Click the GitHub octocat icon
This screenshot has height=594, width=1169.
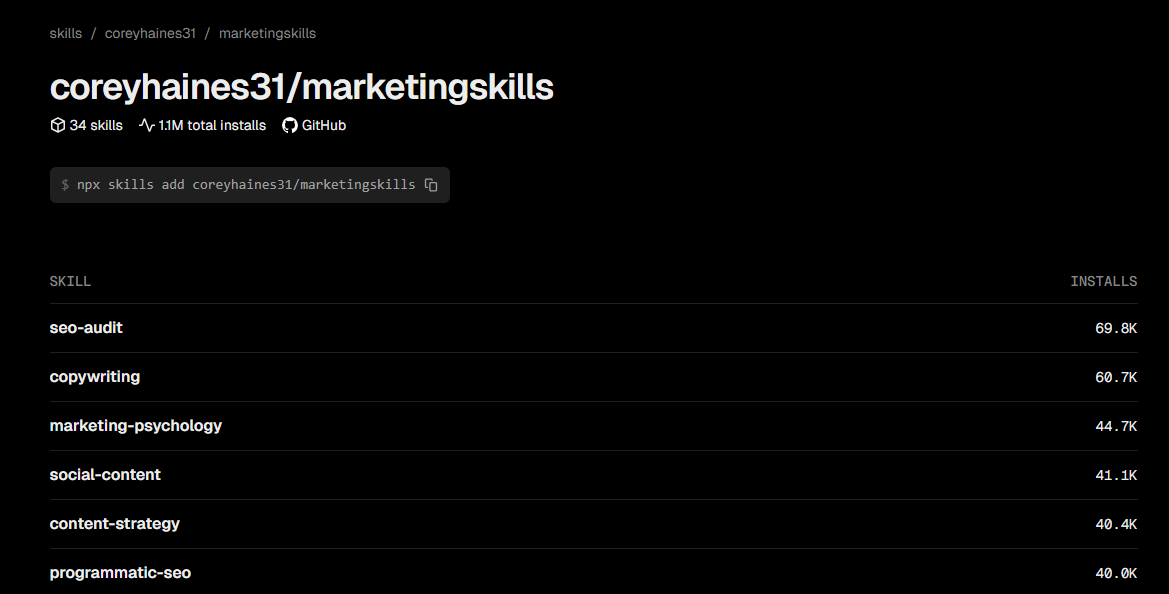(x=289, y=125)
